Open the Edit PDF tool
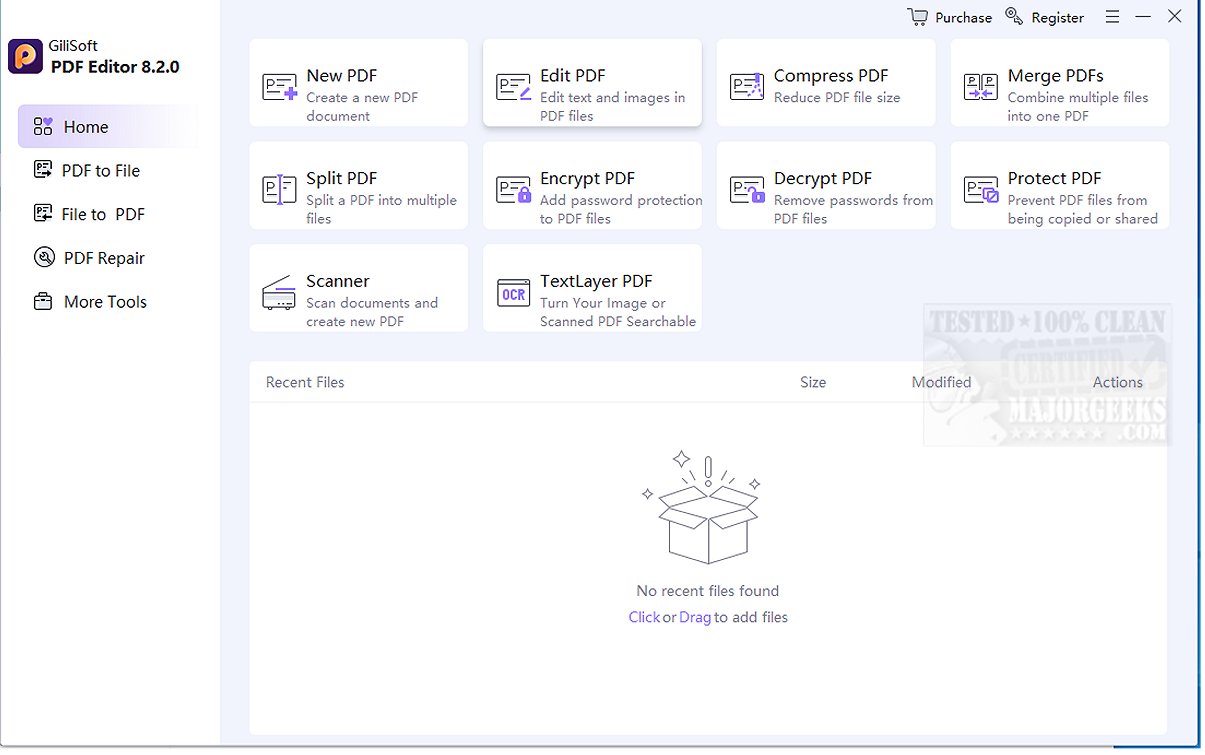This screenshot has height=755, width=1205. pos(512,83)
